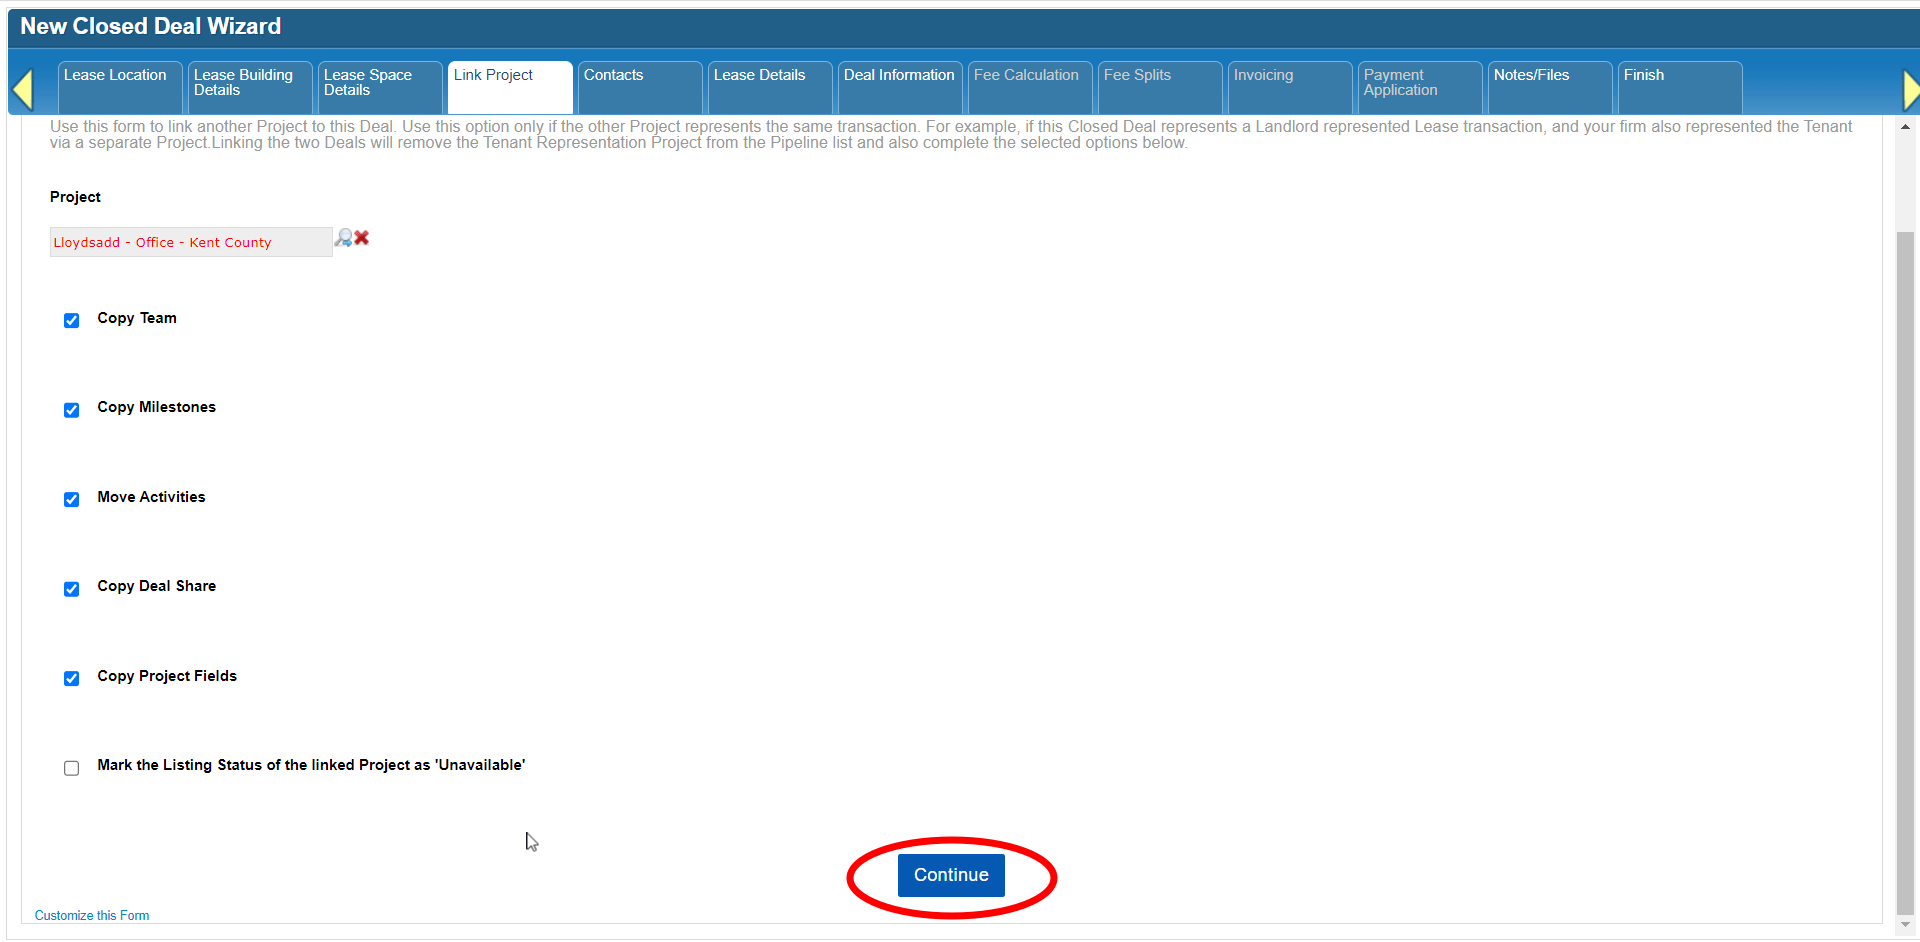The image size is (1920, 942).
Task: Toggle the Copy Milestones checkbox
Action: point(72,410)
